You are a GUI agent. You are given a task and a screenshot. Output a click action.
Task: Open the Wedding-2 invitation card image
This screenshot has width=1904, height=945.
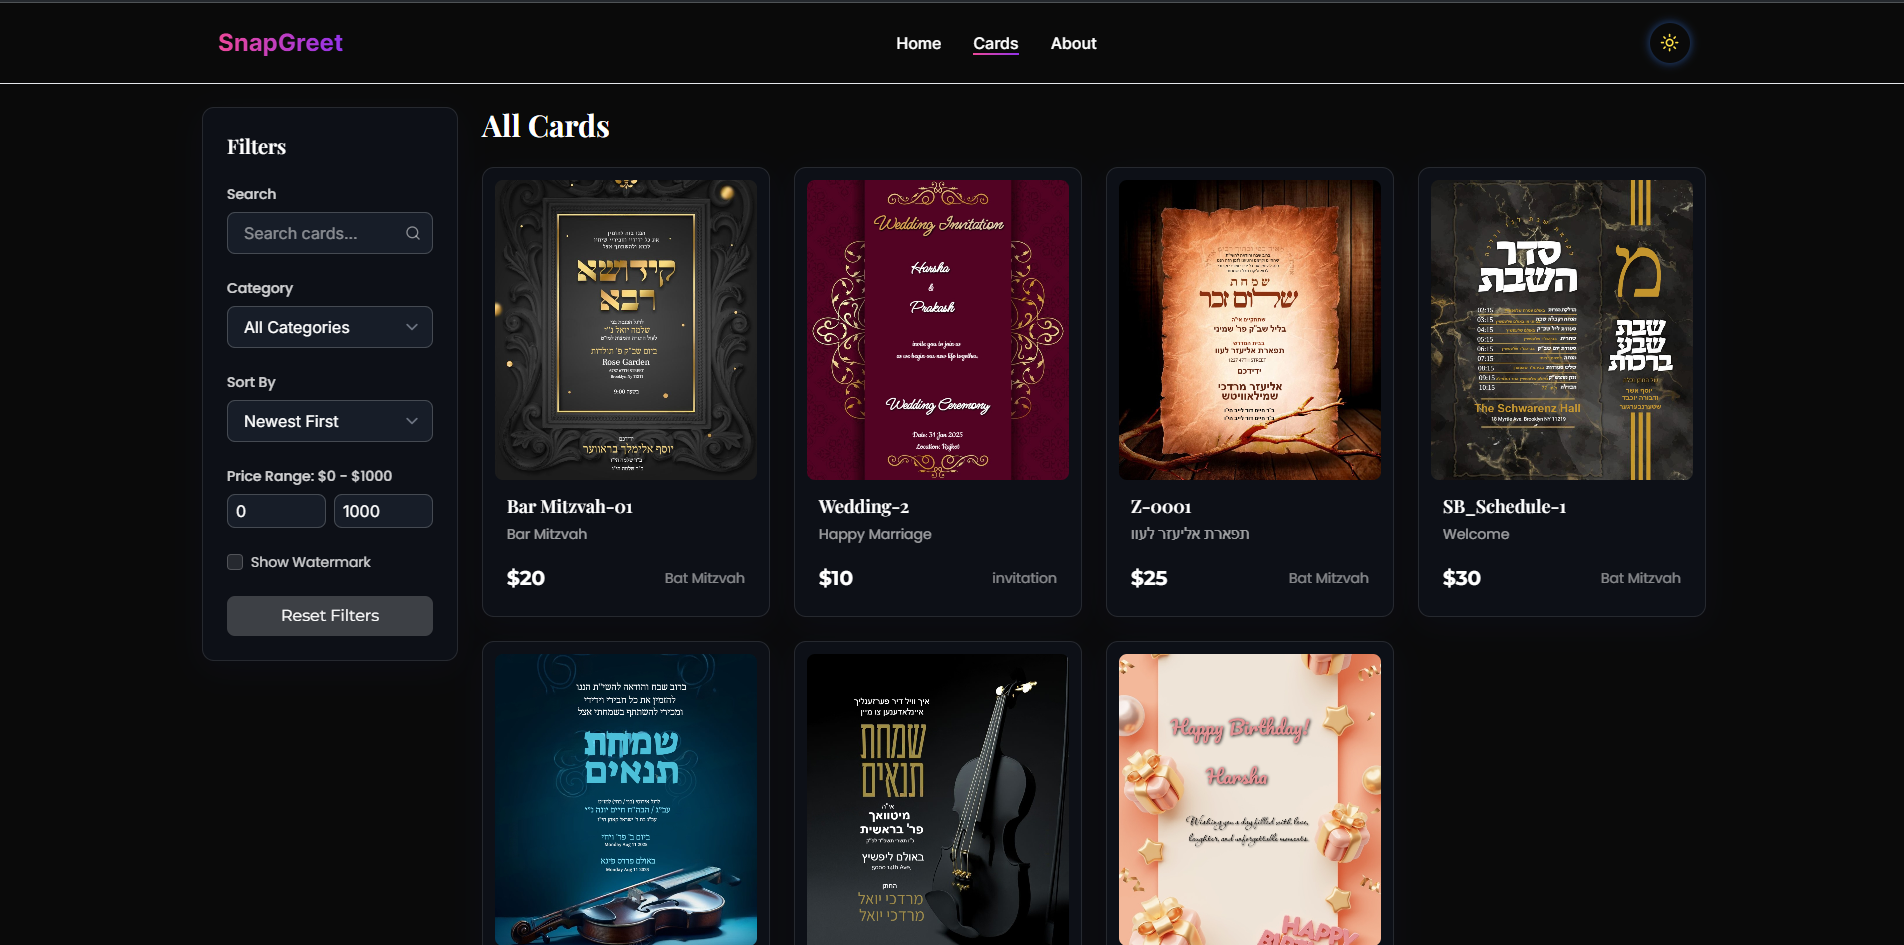click(x=938, y=330)
